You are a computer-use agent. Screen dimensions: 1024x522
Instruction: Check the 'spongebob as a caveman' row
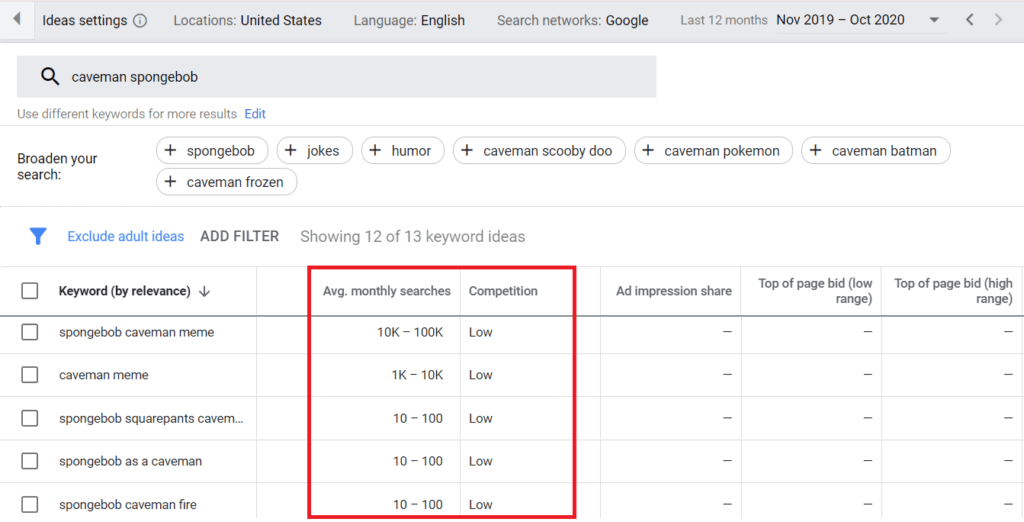pyautogui.click(x=29, y=461)
